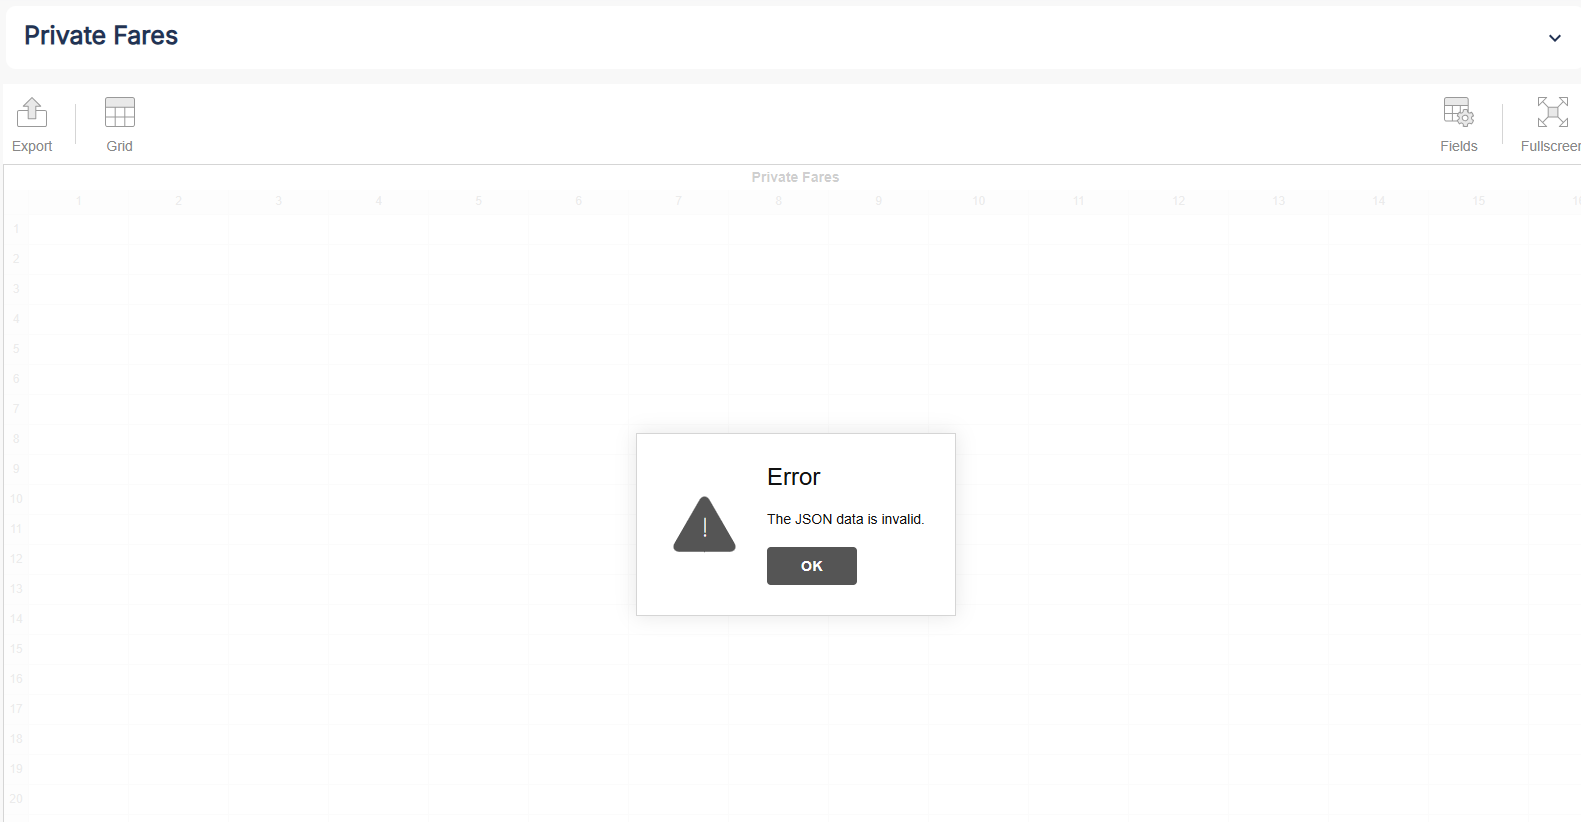The image size is (1581, 822).
Task: Click the grid's Private Fares title bar
Action: click(795, 177)
